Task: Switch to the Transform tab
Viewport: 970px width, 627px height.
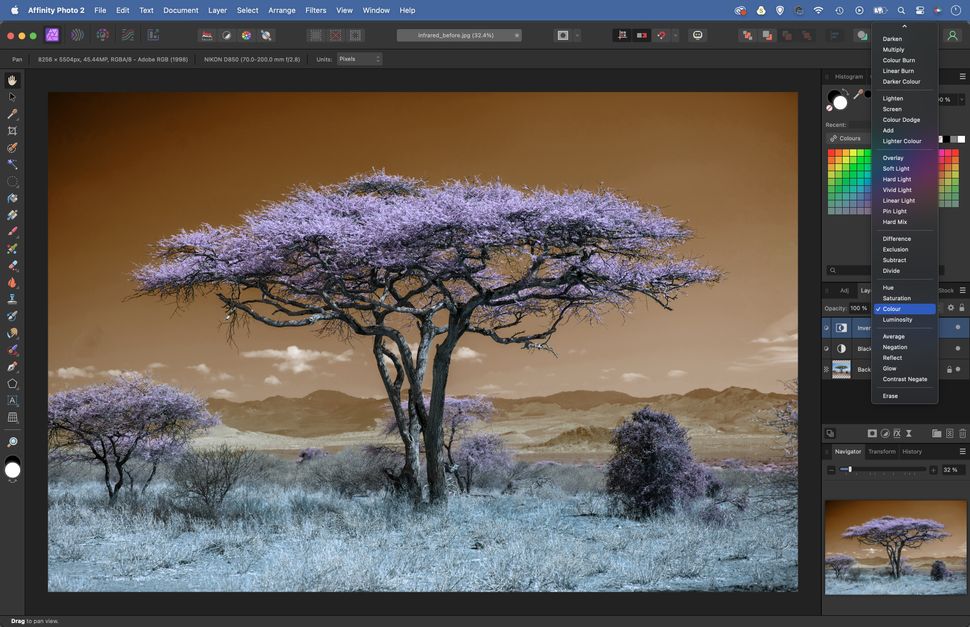Action: [x=882, y=451]
